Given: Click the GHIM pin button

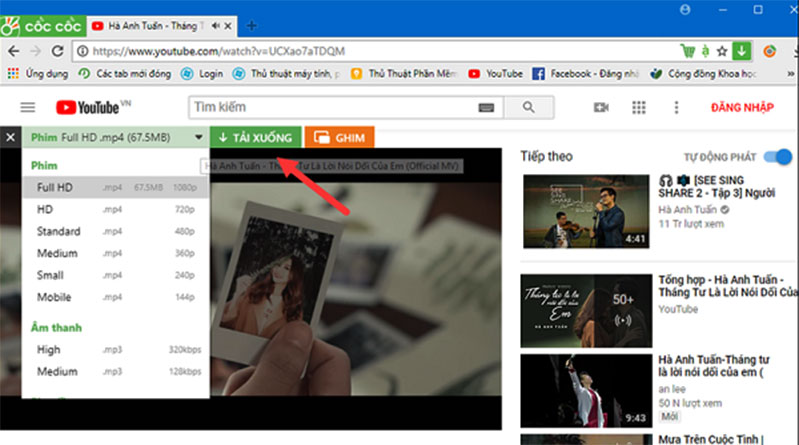Looking at the screenshot, I should pos(339,138).
